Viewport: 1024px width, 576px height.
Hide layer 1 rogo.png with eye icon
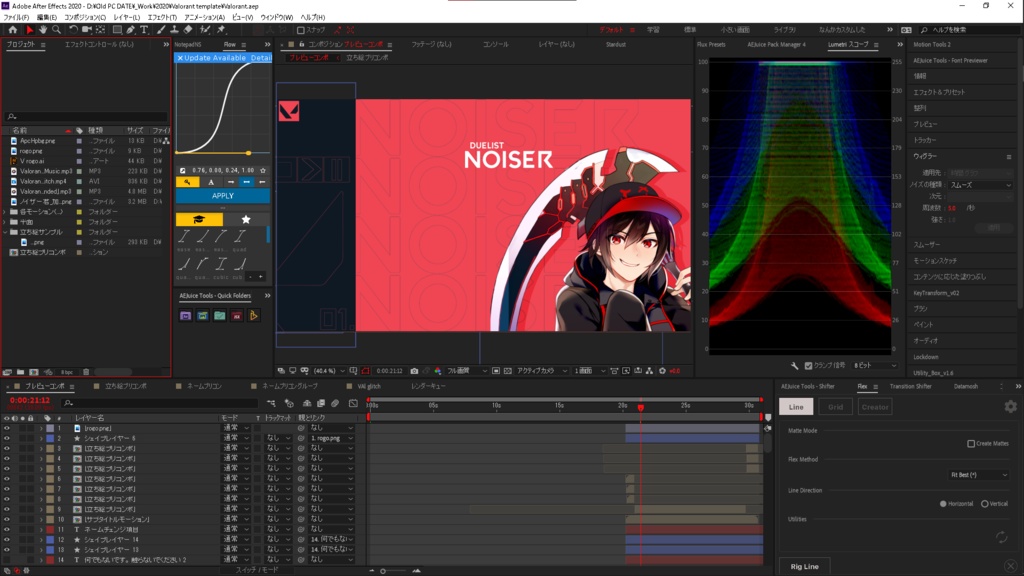7,428
